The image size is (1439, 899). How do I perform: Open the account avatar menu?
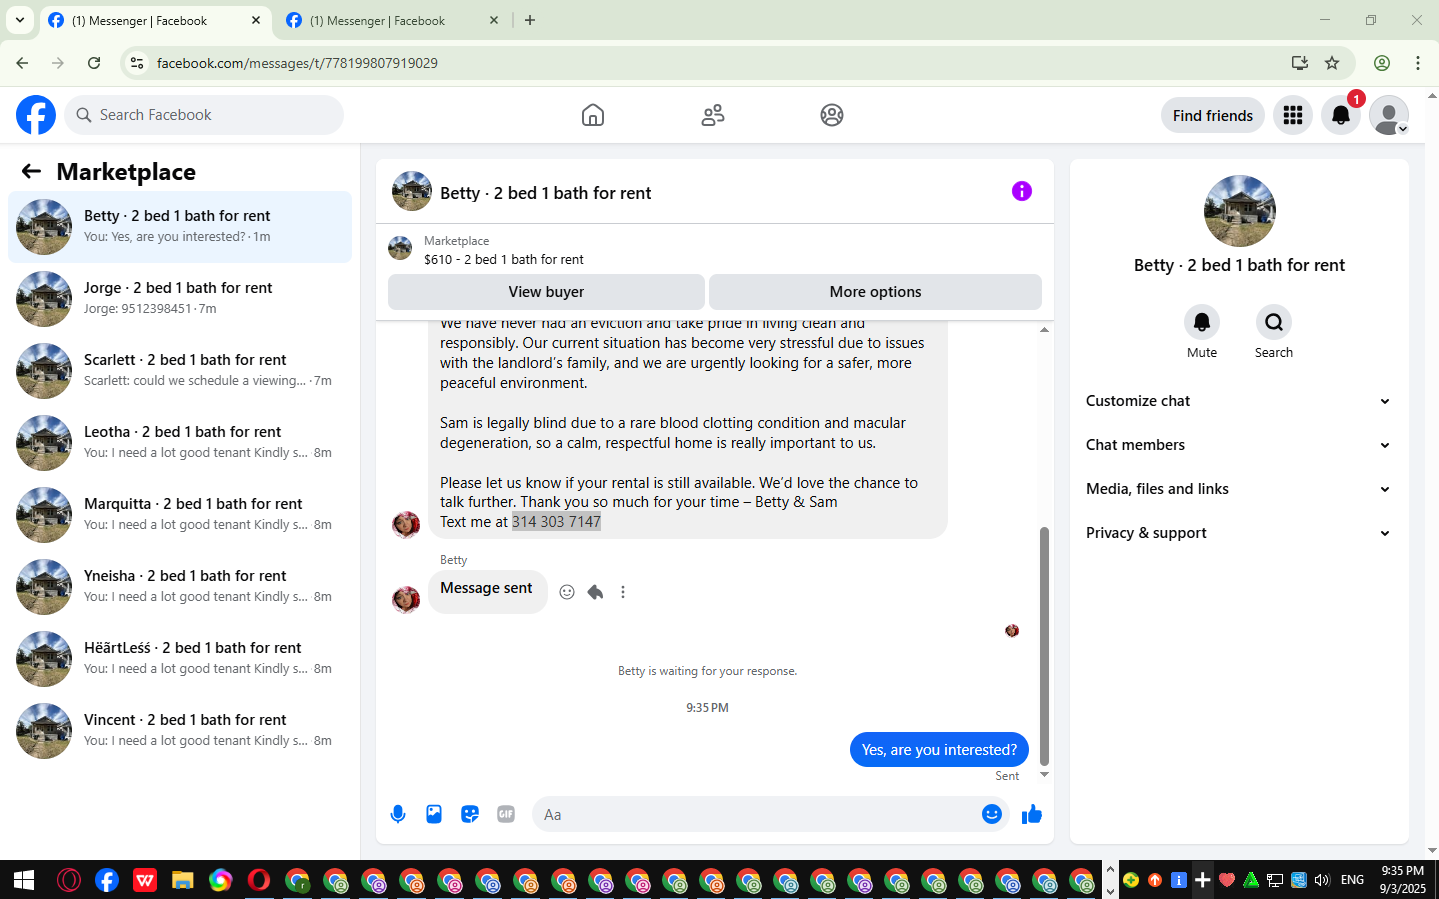coord(1389,115)
